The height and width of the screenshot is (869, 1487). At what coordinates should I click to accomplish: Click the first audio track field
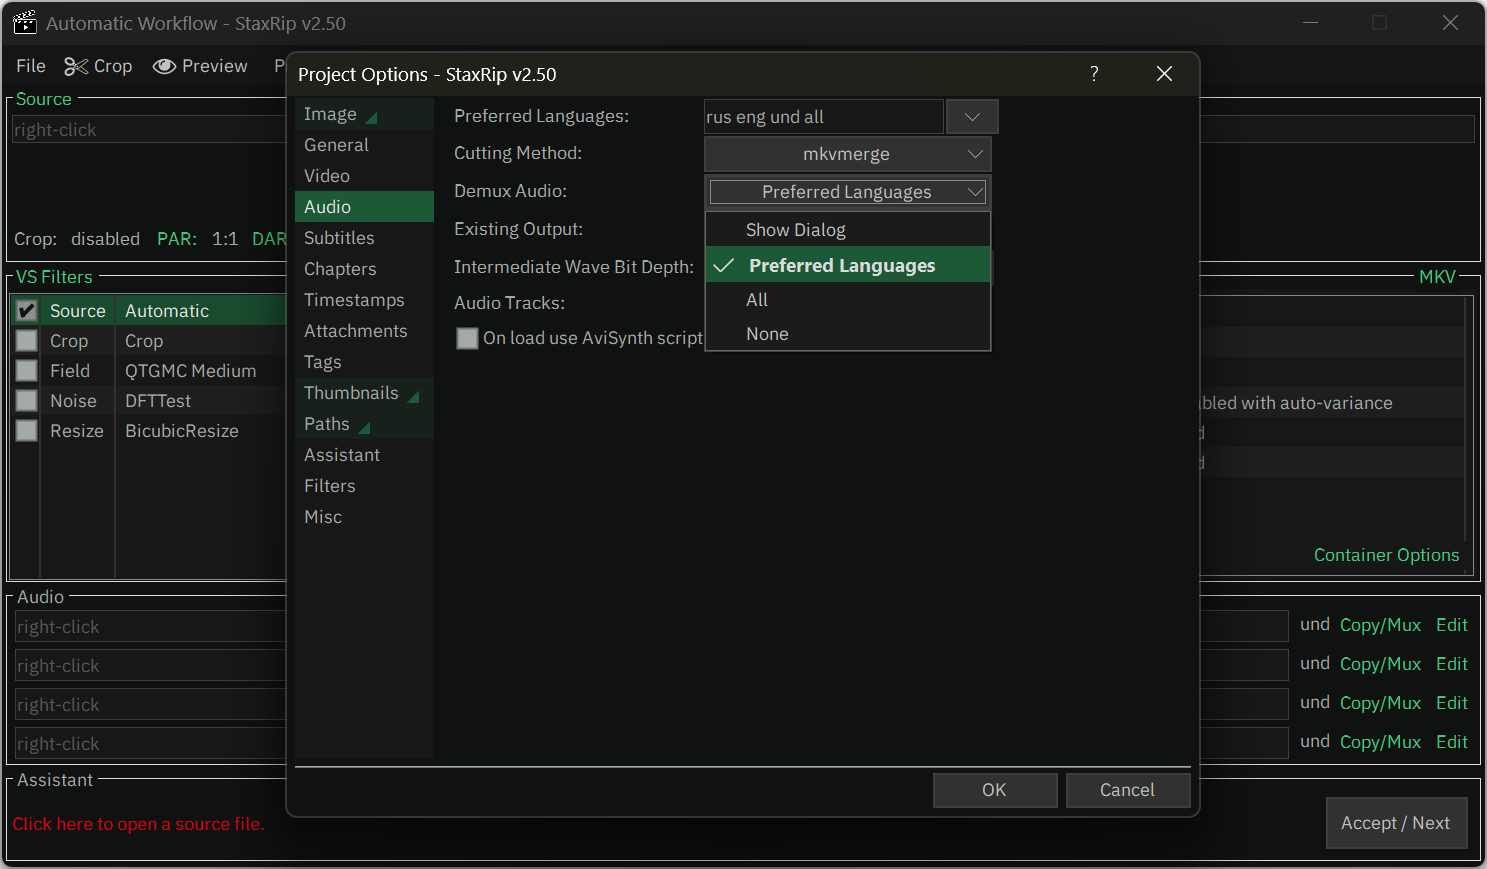pyautogui.click(x=151, y=627)
